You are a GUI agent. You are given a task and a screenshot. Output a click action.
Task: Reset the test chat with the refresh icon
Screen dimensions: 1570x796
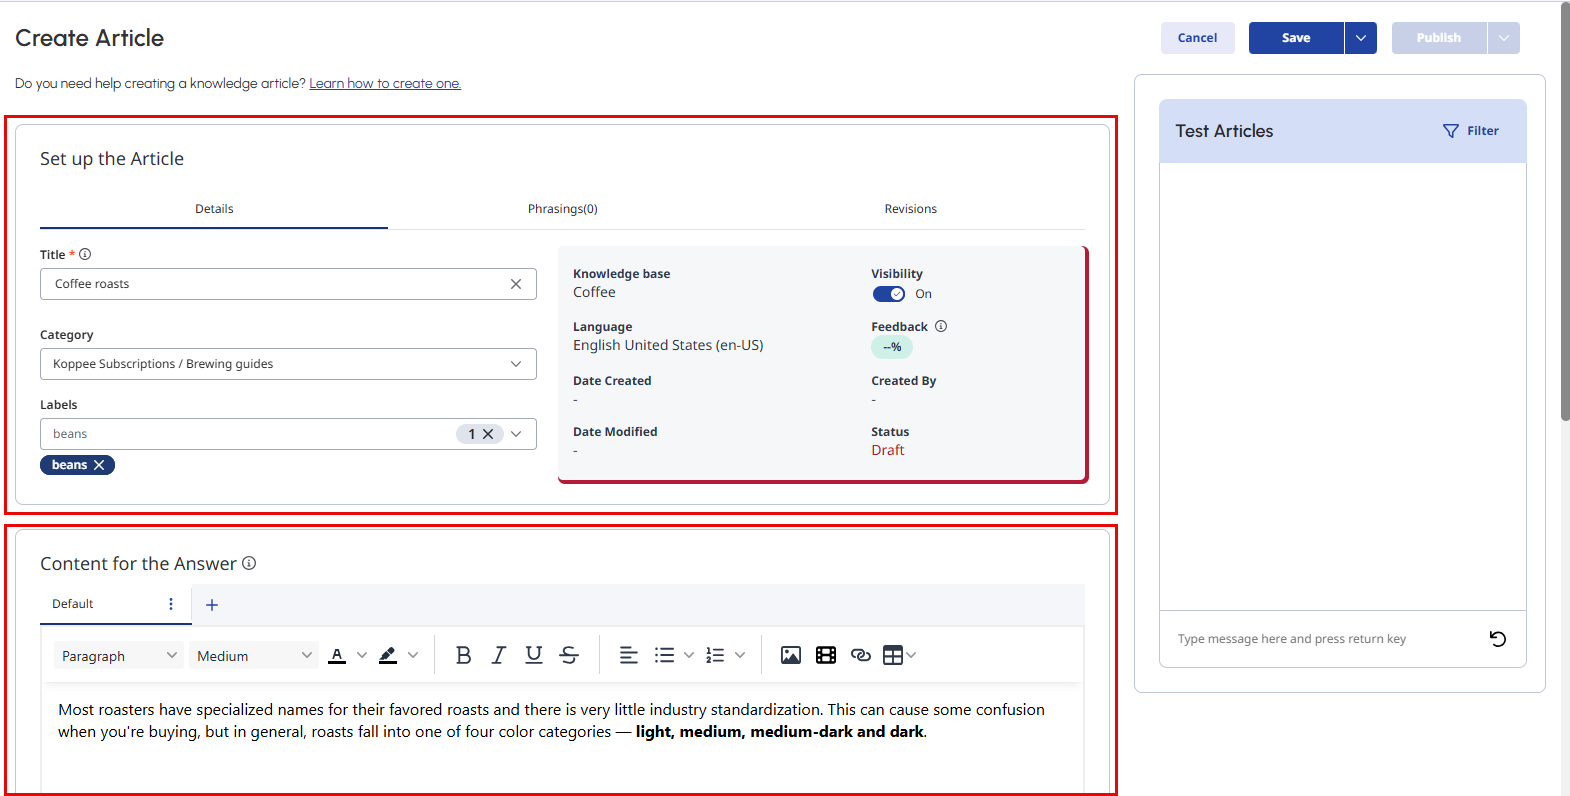pos(1497,639)
